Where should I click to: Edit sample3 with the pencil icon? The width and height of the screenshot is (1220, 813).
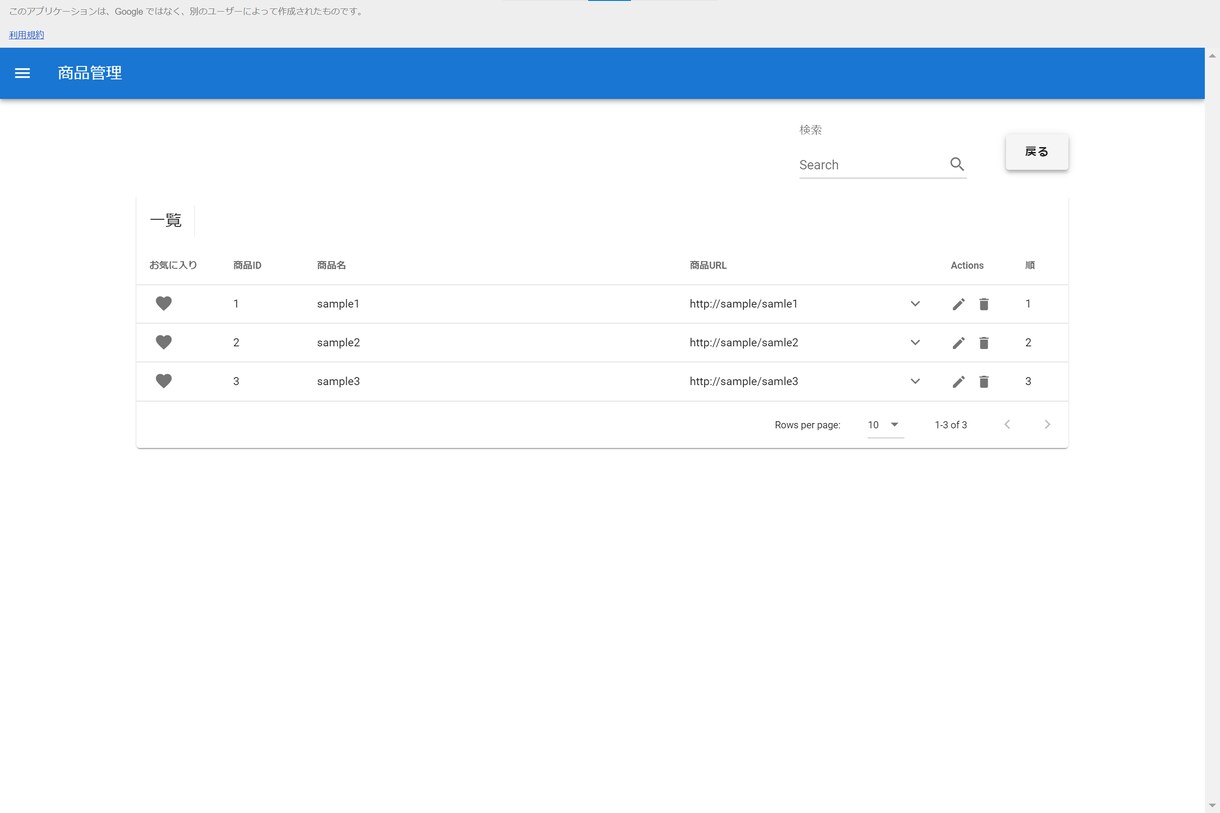click(x=959, y=382)
